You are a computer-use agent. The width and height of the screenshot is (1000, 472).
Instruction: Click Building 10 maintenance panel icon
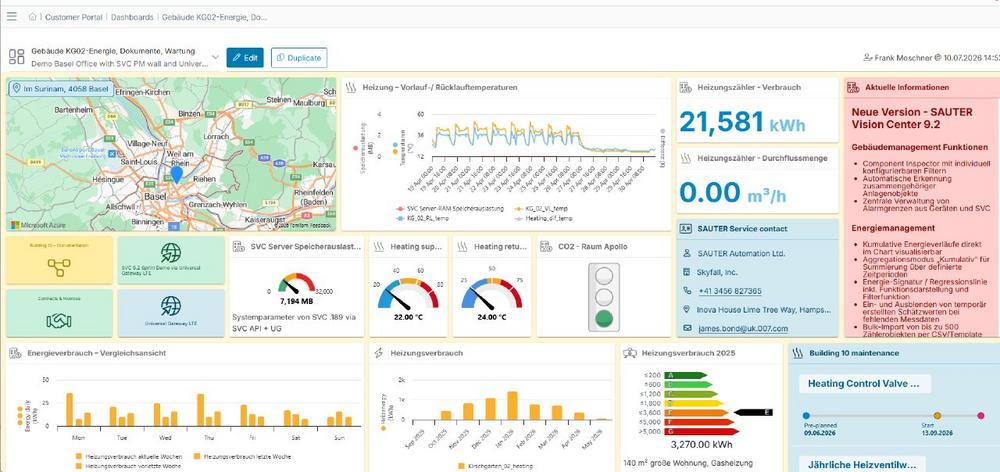(797, 353)
